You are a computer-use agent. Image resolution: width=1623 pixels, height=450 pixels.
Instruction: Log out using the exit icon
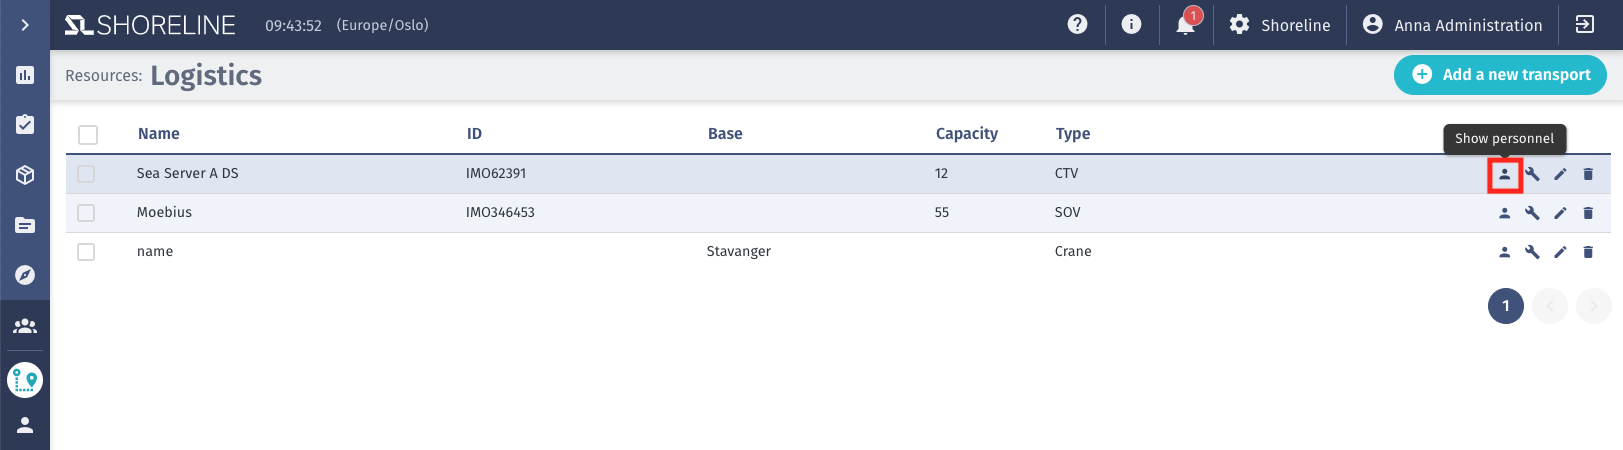coord(1585,24)
